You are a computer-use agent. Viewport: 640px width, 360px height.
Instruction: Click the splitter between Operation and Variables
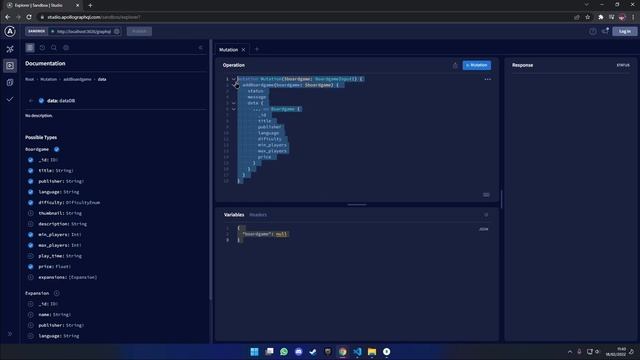(357, 204)
